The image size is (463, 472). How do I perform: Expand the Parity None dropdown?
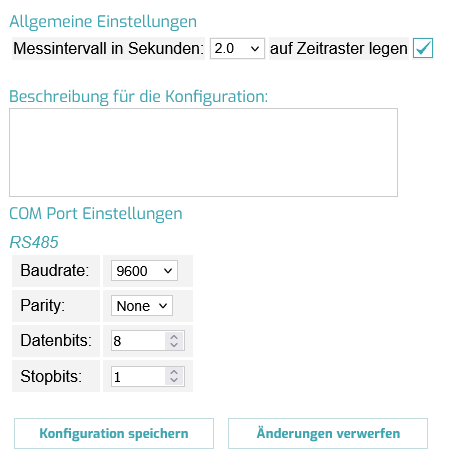click(142, 306)
